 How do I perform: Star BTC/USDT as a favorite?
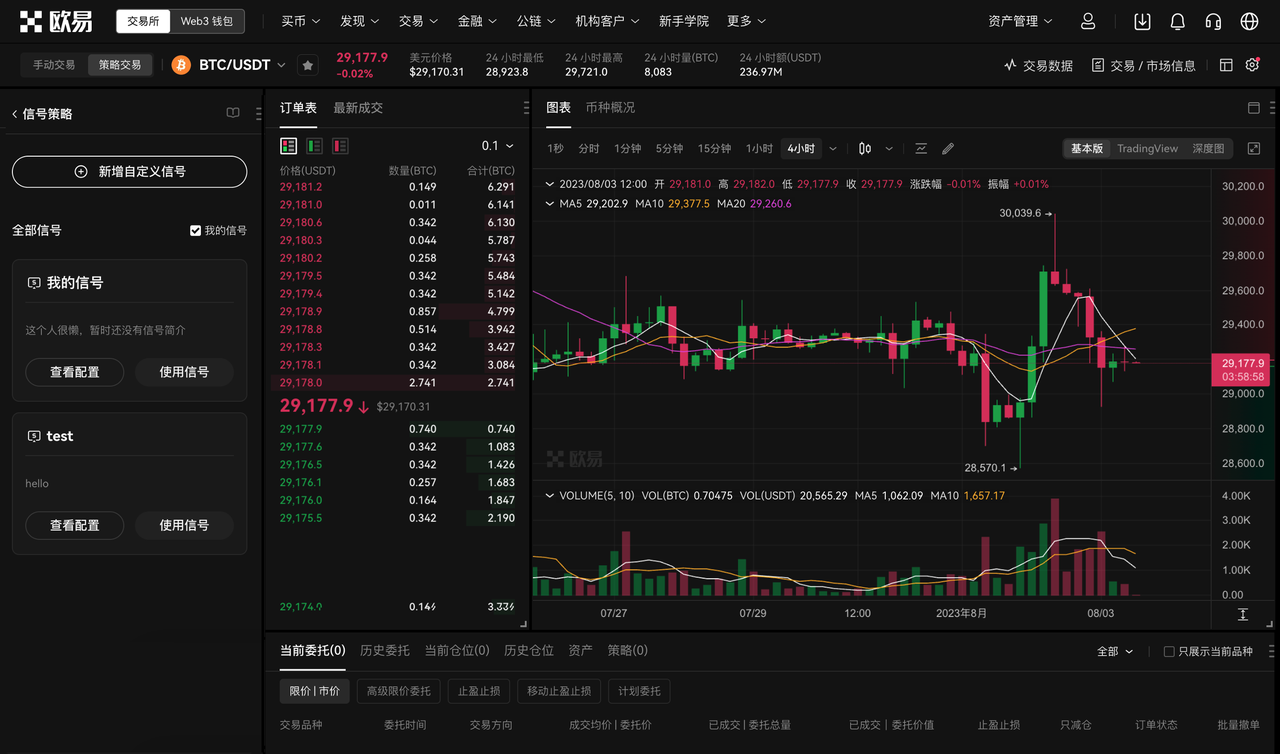tap(308, 64)
